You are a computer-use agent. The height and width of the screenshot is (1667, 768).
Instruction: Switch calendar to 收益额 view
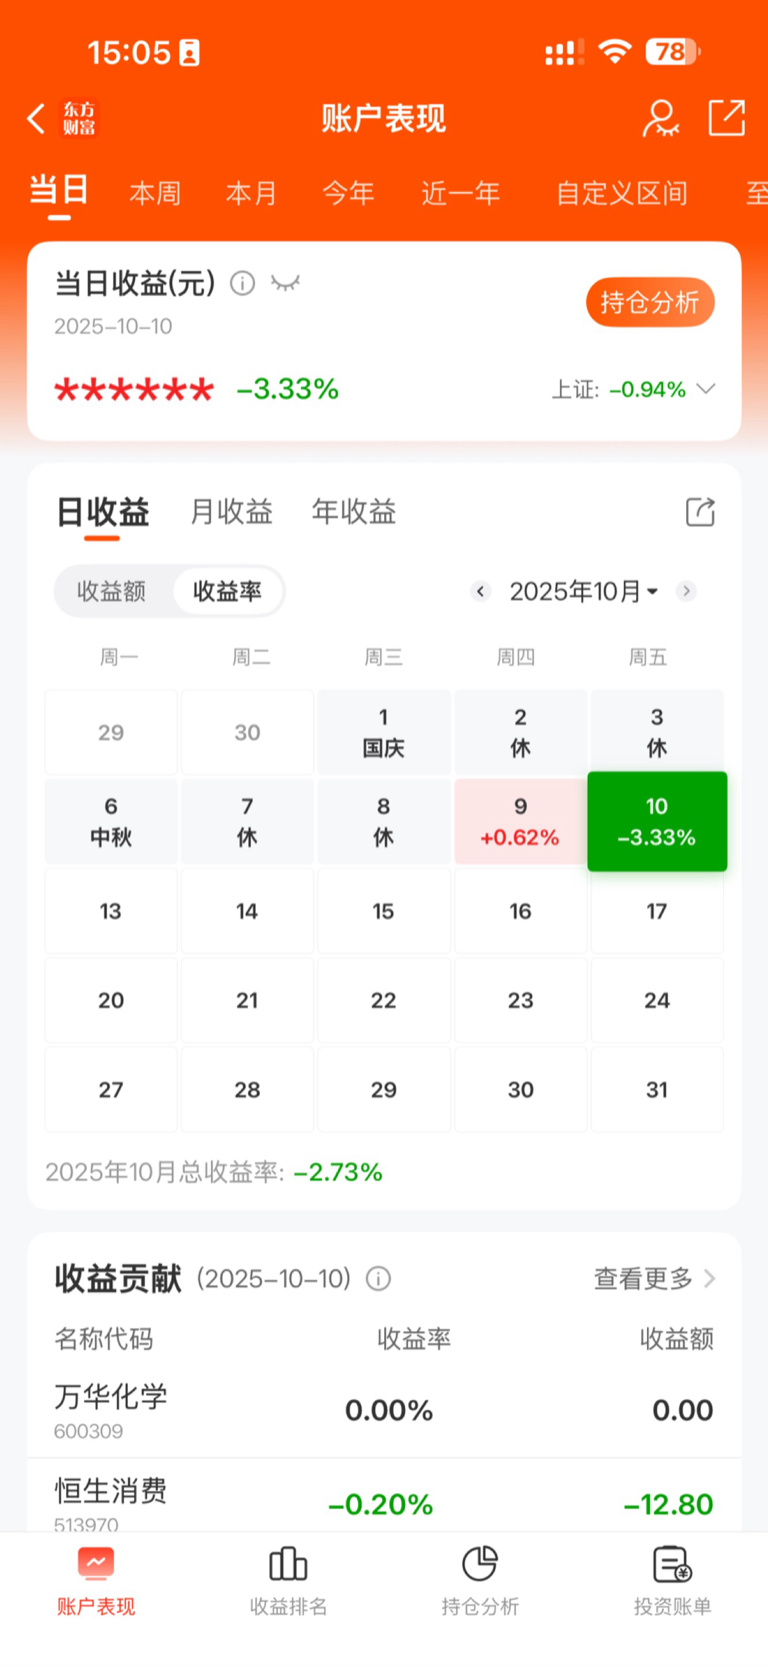click(x=112, y=591)
